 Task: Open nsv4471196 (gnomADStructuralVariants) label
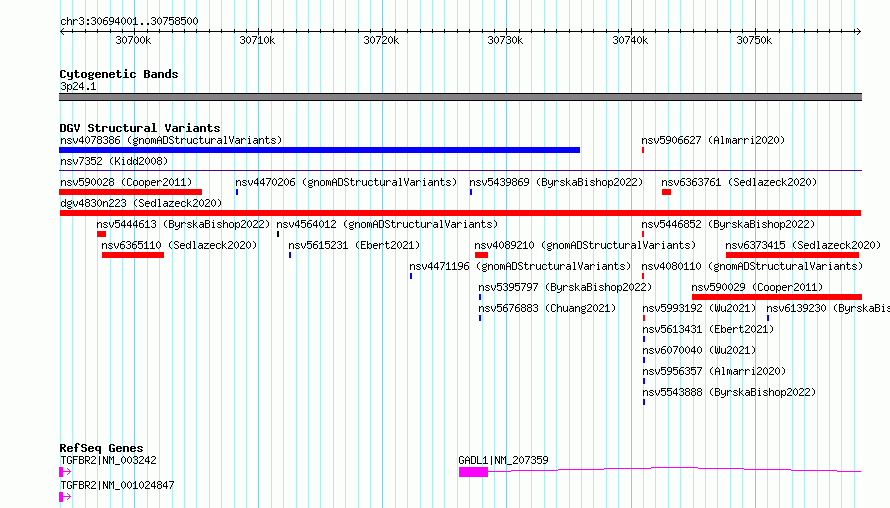pos(520,266)
